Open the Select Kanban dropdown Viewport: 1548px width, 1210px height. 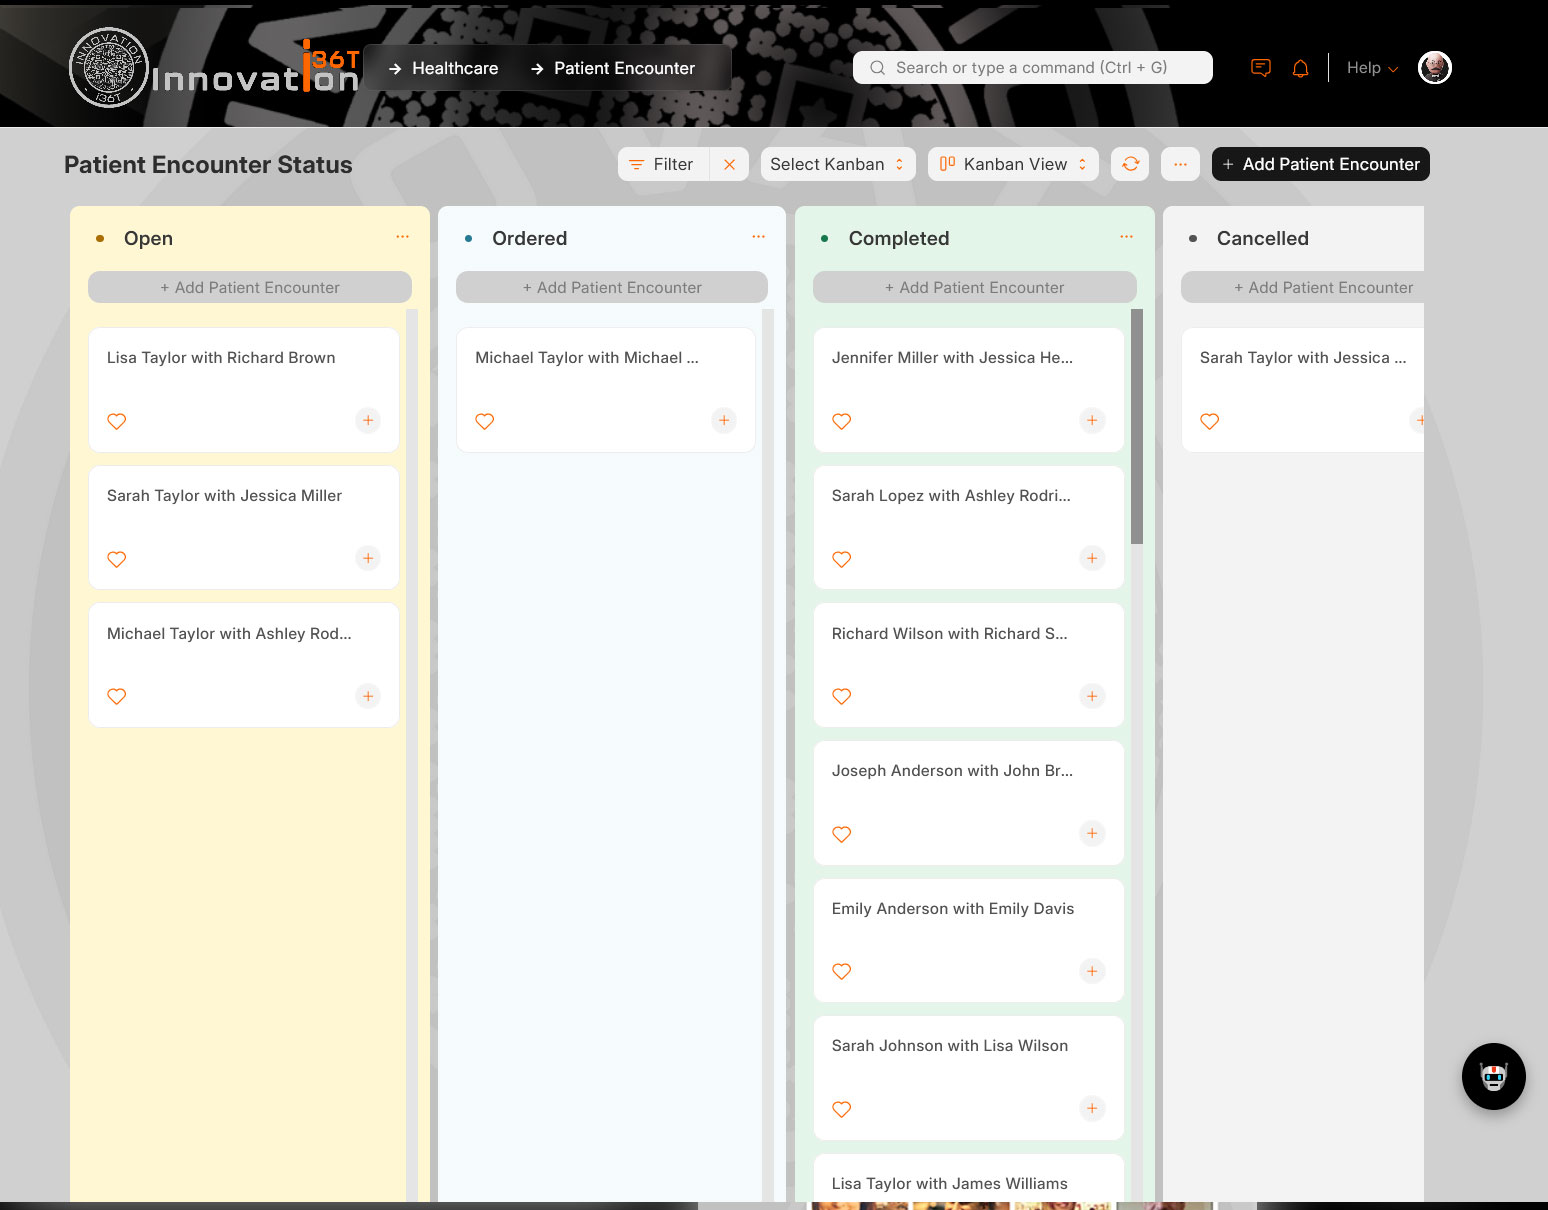pos(837,164)
